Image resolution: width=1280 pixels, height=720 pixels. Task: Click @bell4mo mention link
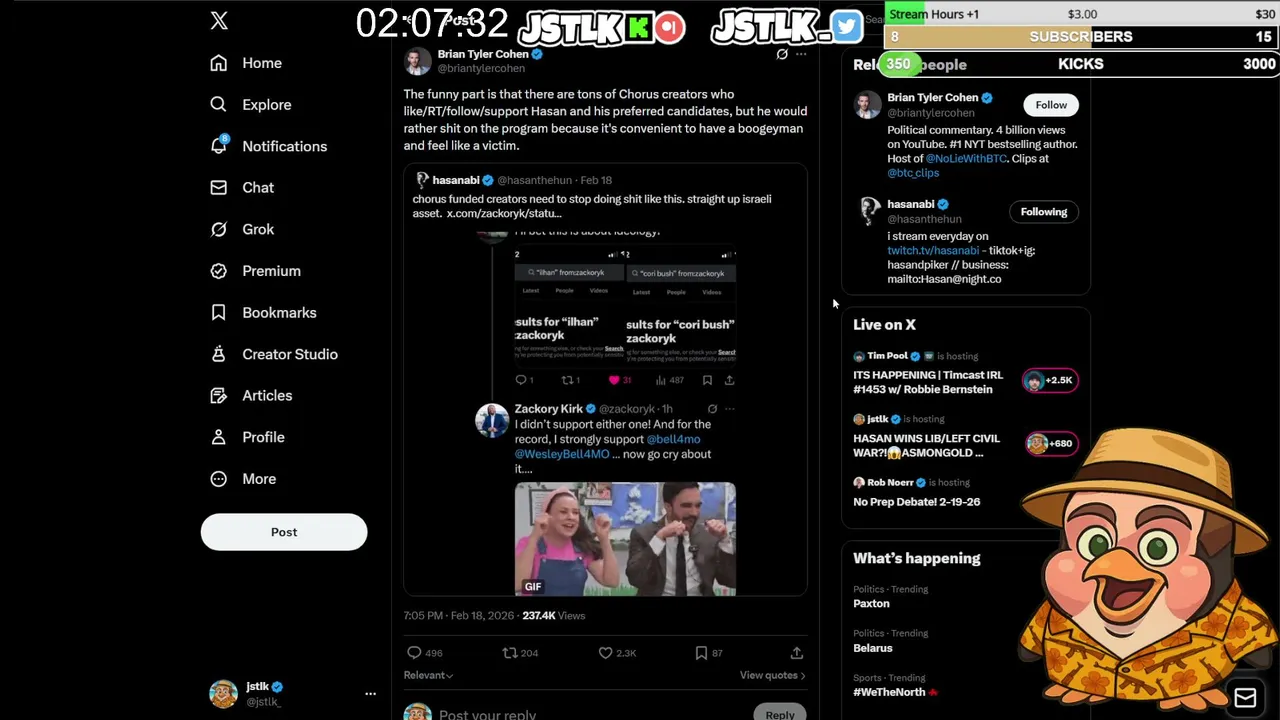[x=673, y=439]
